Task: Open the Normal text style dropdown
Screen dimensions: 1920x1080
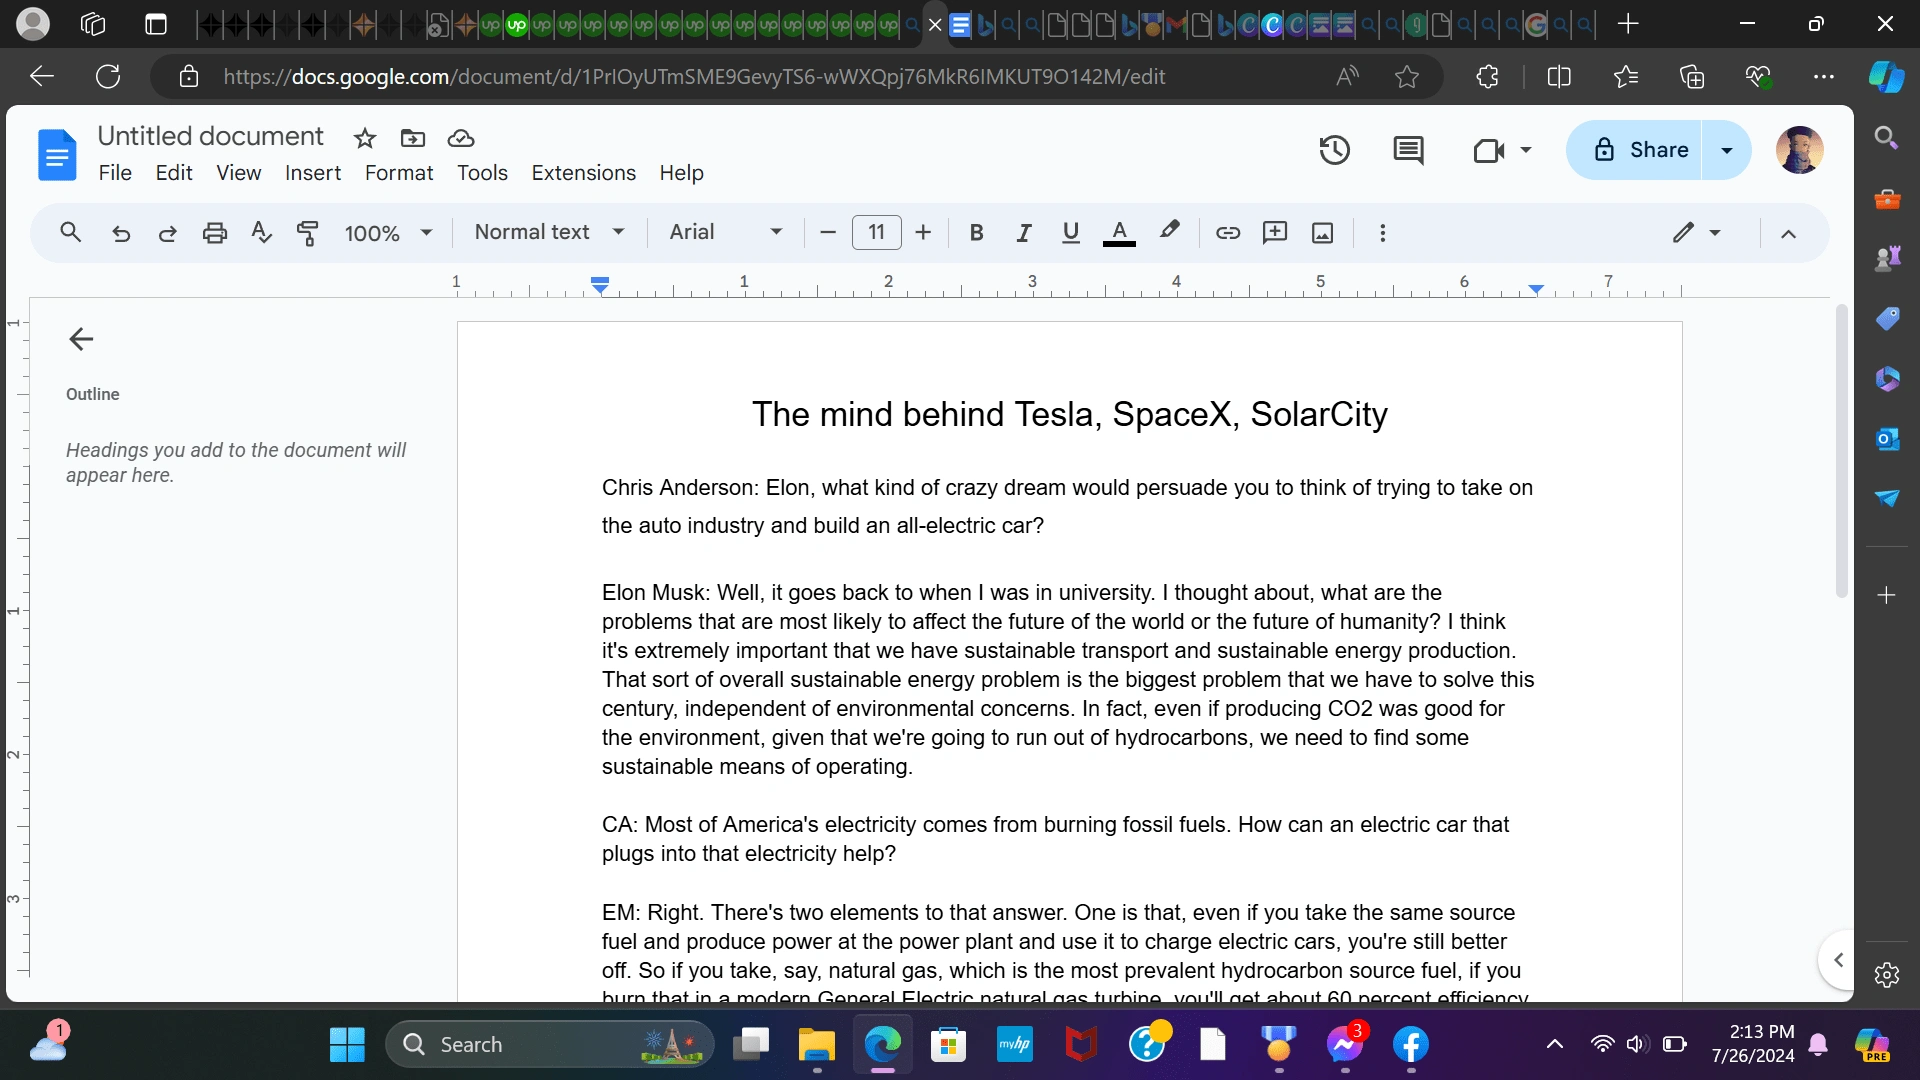Action: coord(549,232)
